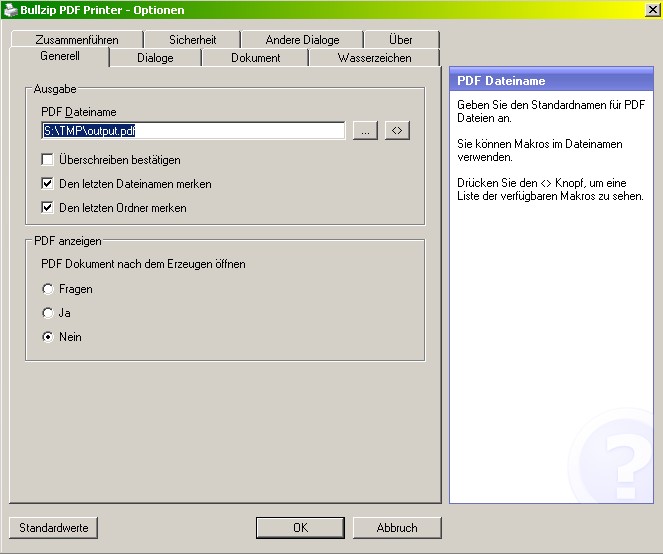Open the Dokument tab
Viewport: 663px width, 554px height.
[255, 58]
